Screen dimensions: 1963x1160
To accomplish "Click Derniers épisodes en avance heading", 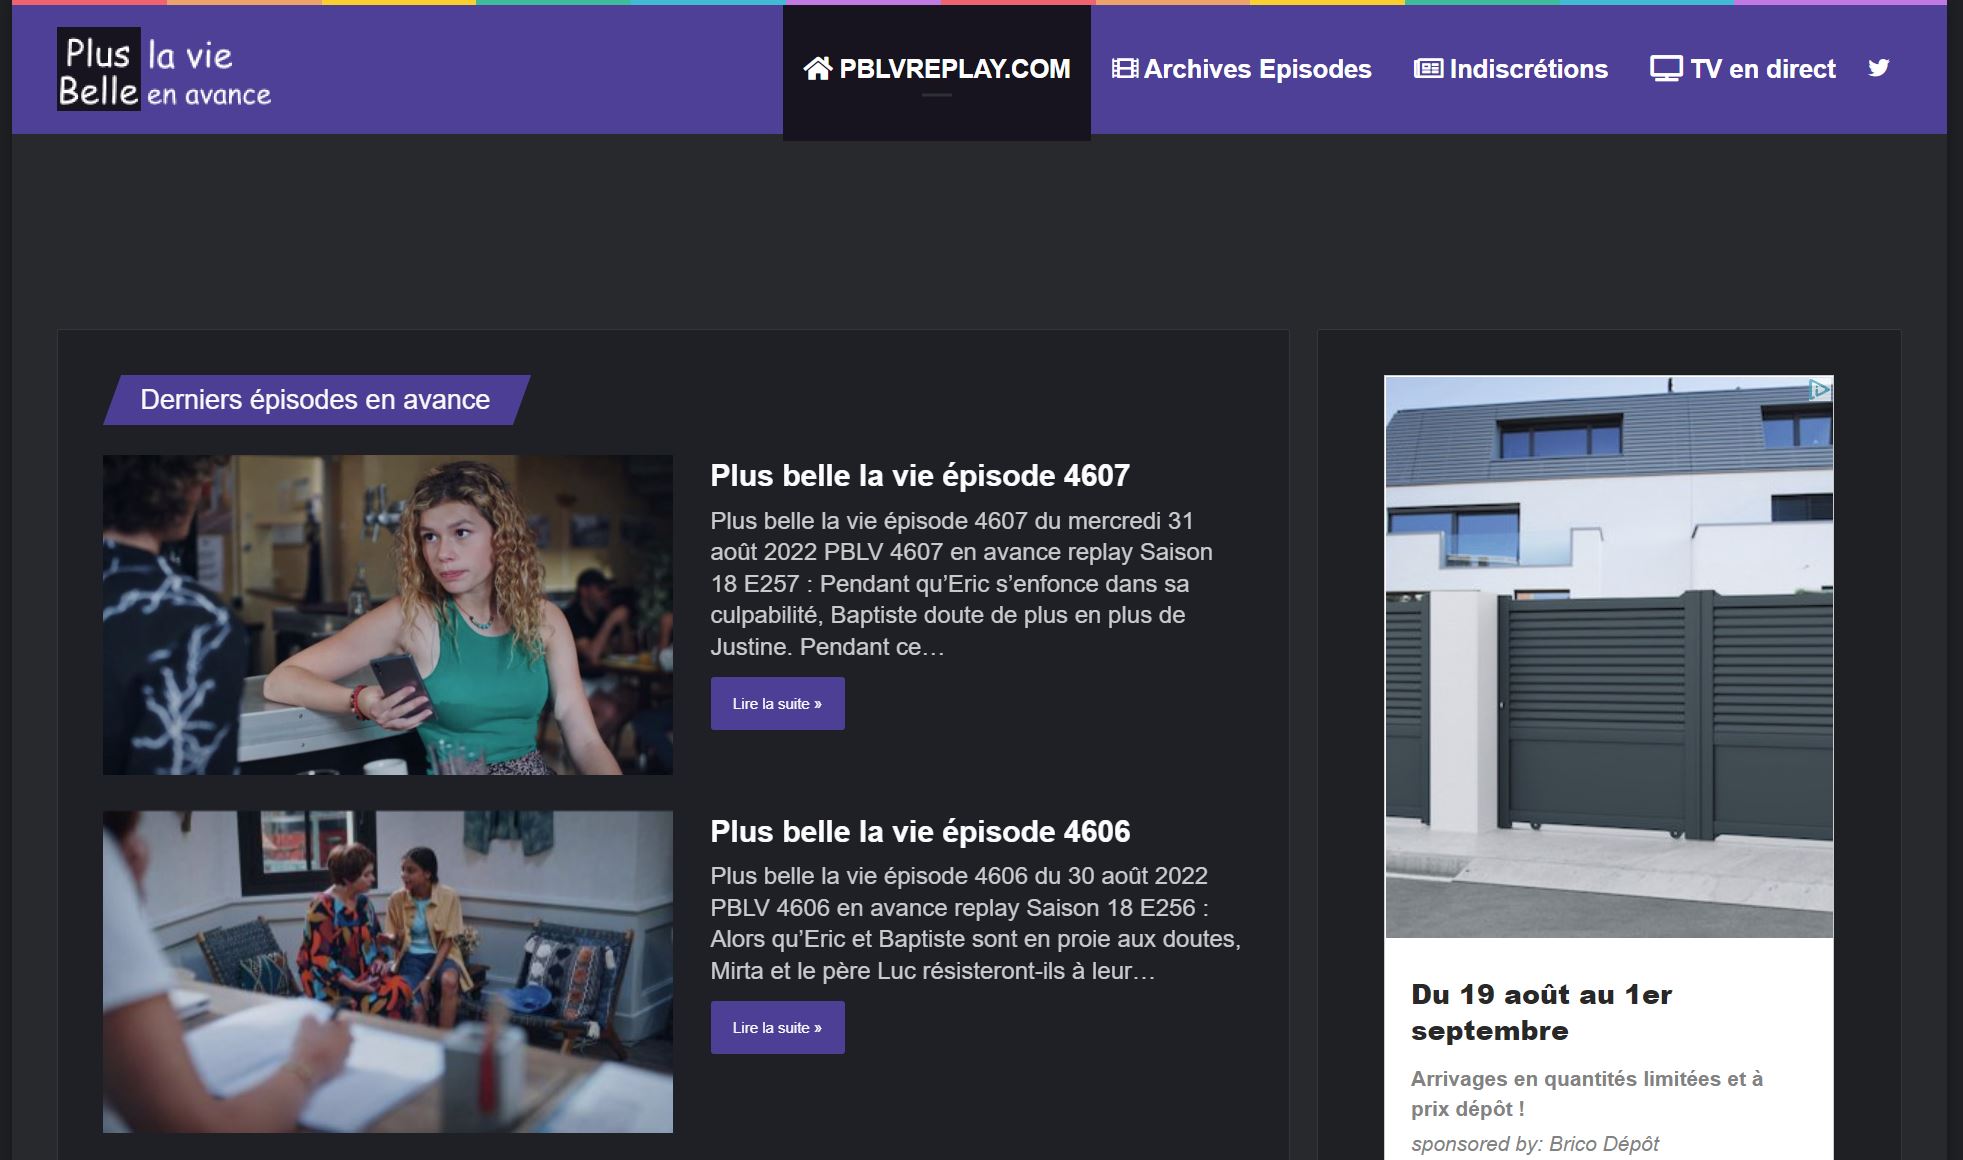I will 315,400.
